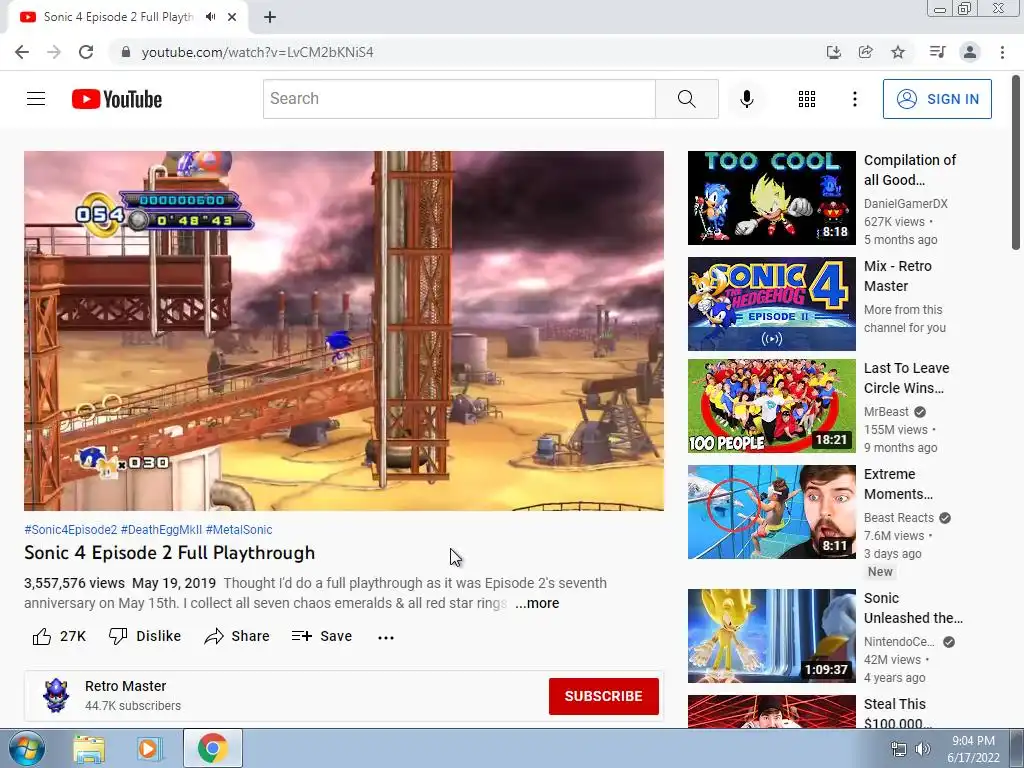The height and width of the screenshot is (768, 1024).
Task: Open more actions ellipsis below video
Action: pyautogui.click(x=386, y=637)
